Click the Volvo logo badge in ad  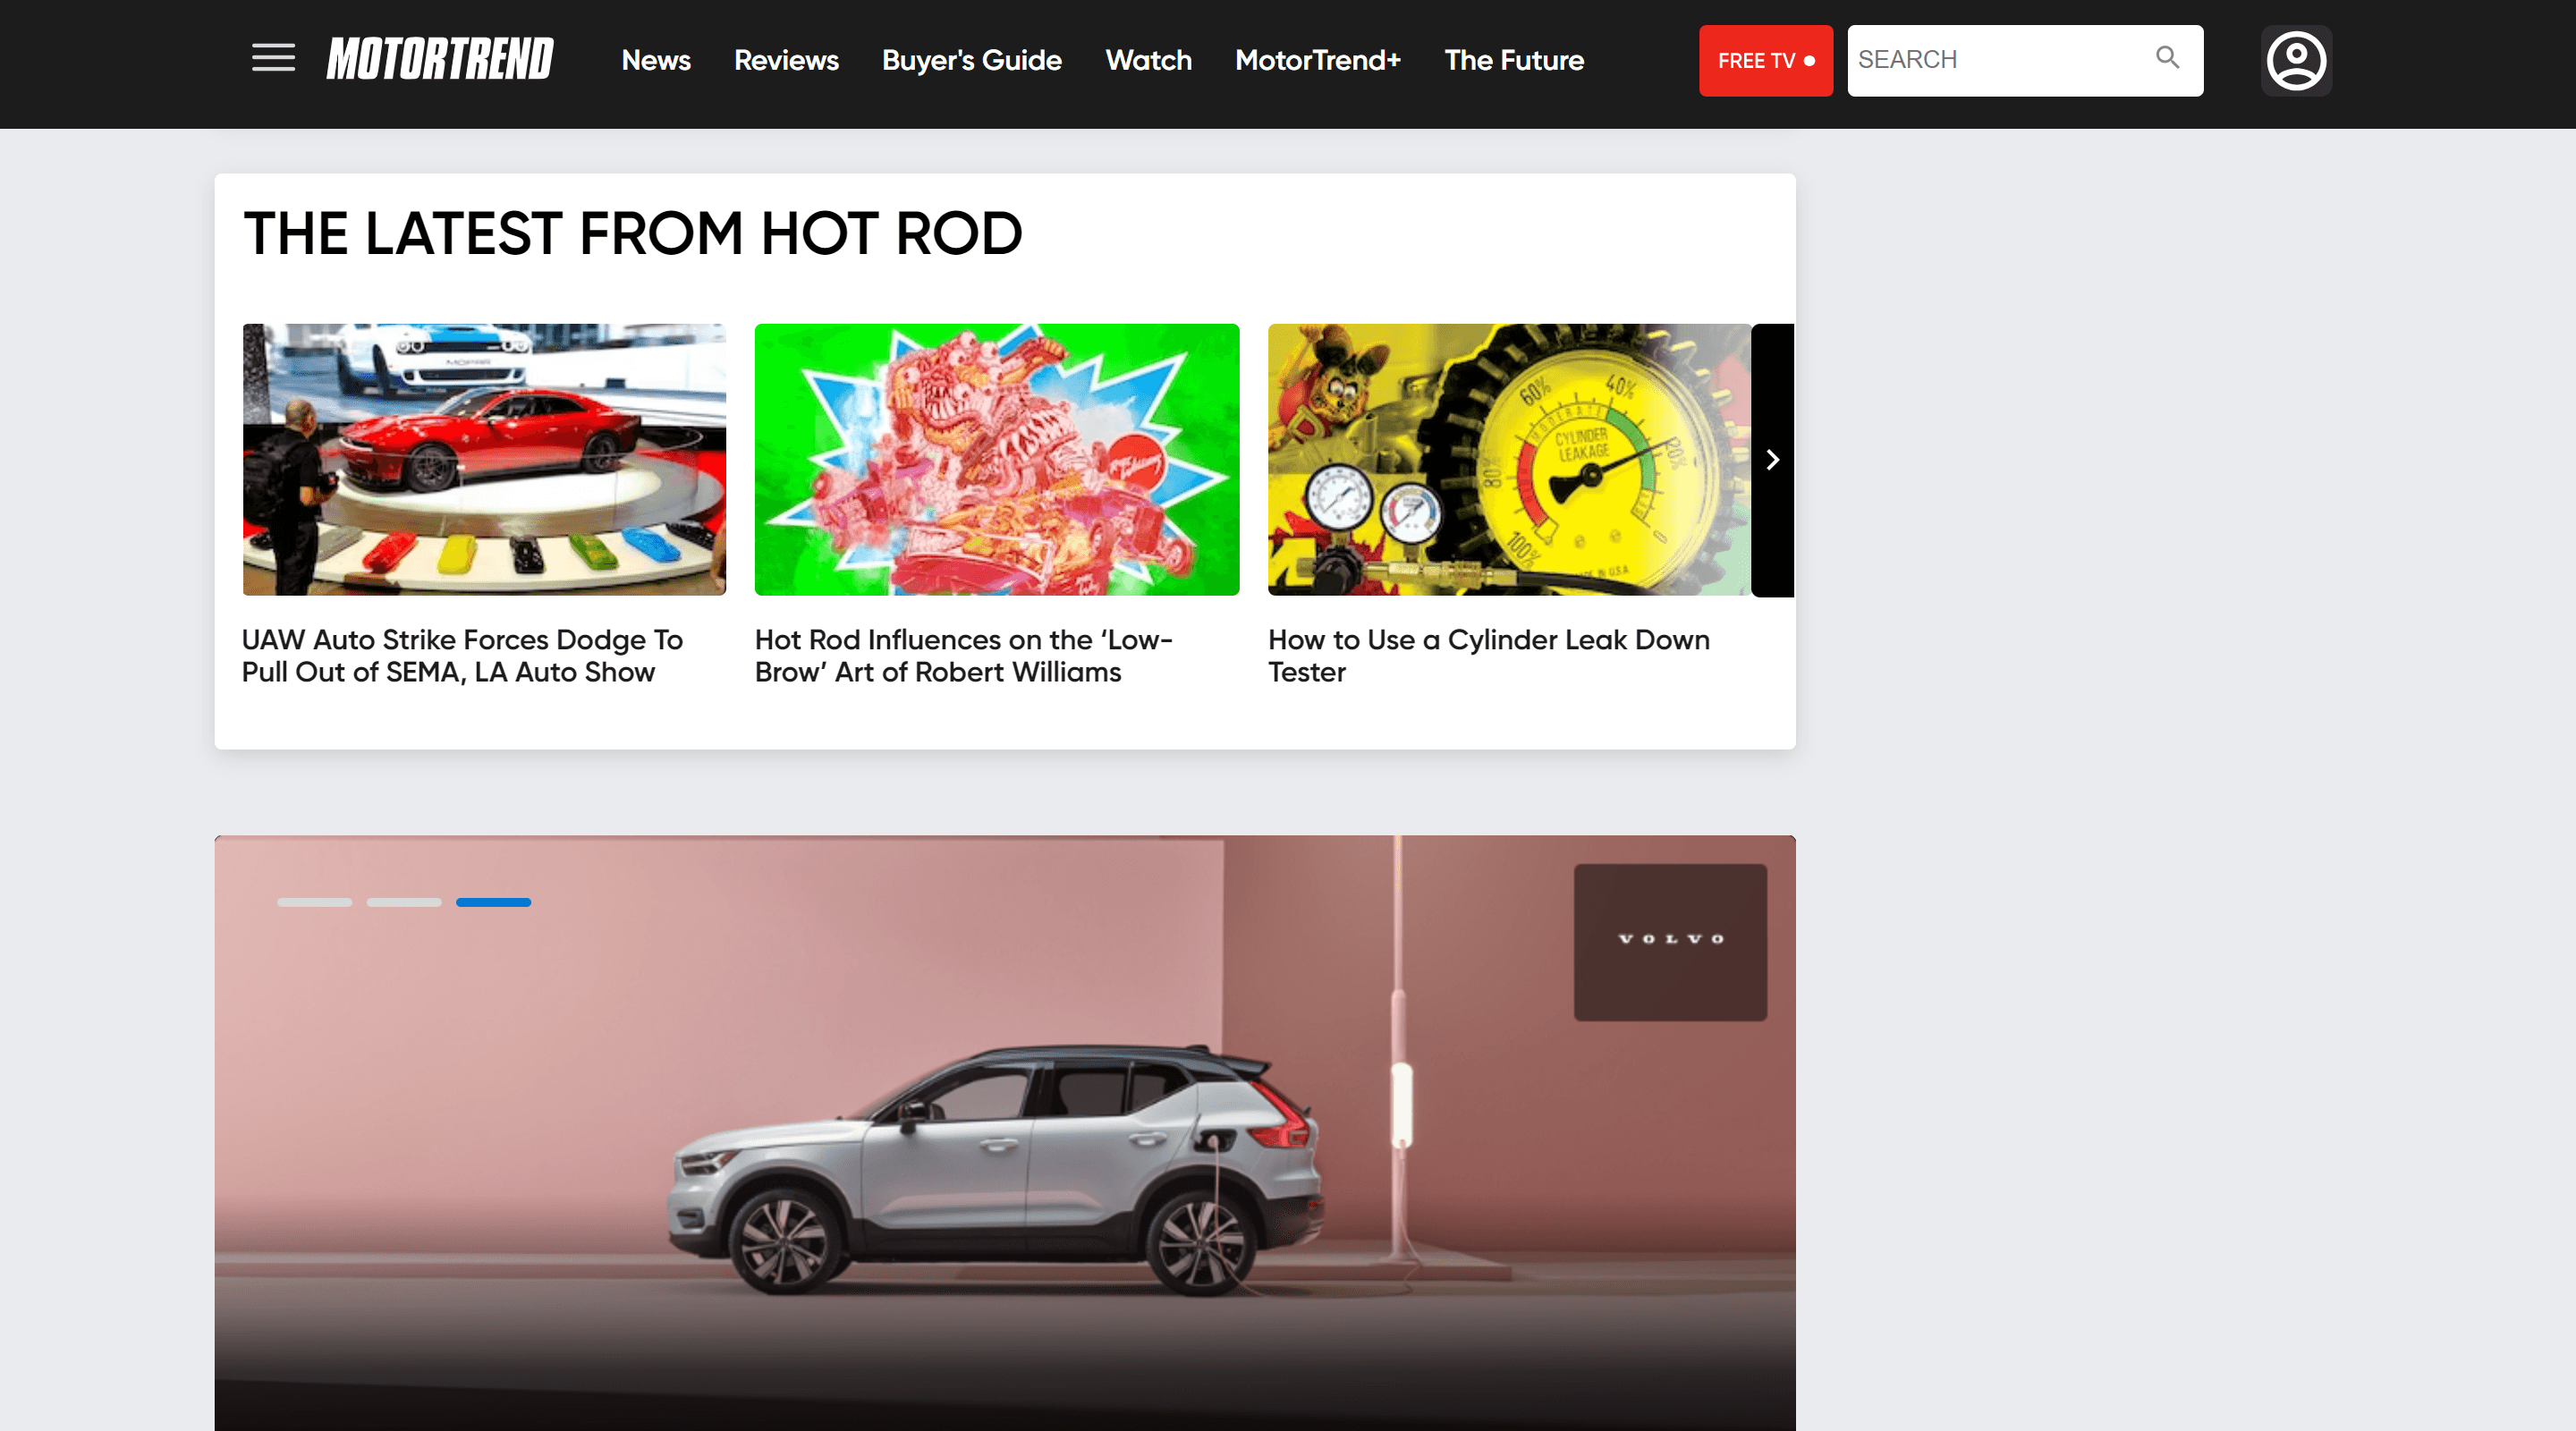1670,942
